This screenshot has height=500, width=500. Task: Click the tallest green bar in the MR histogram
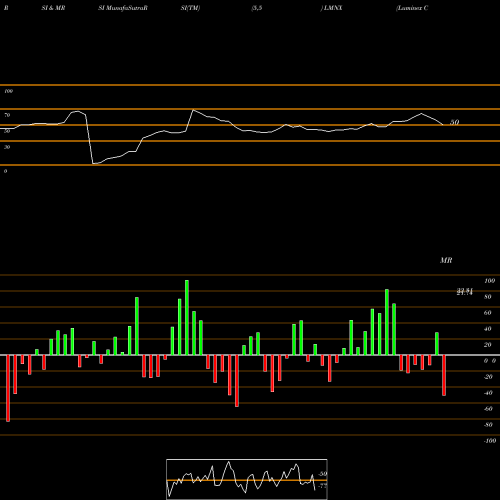pos(187,317)
